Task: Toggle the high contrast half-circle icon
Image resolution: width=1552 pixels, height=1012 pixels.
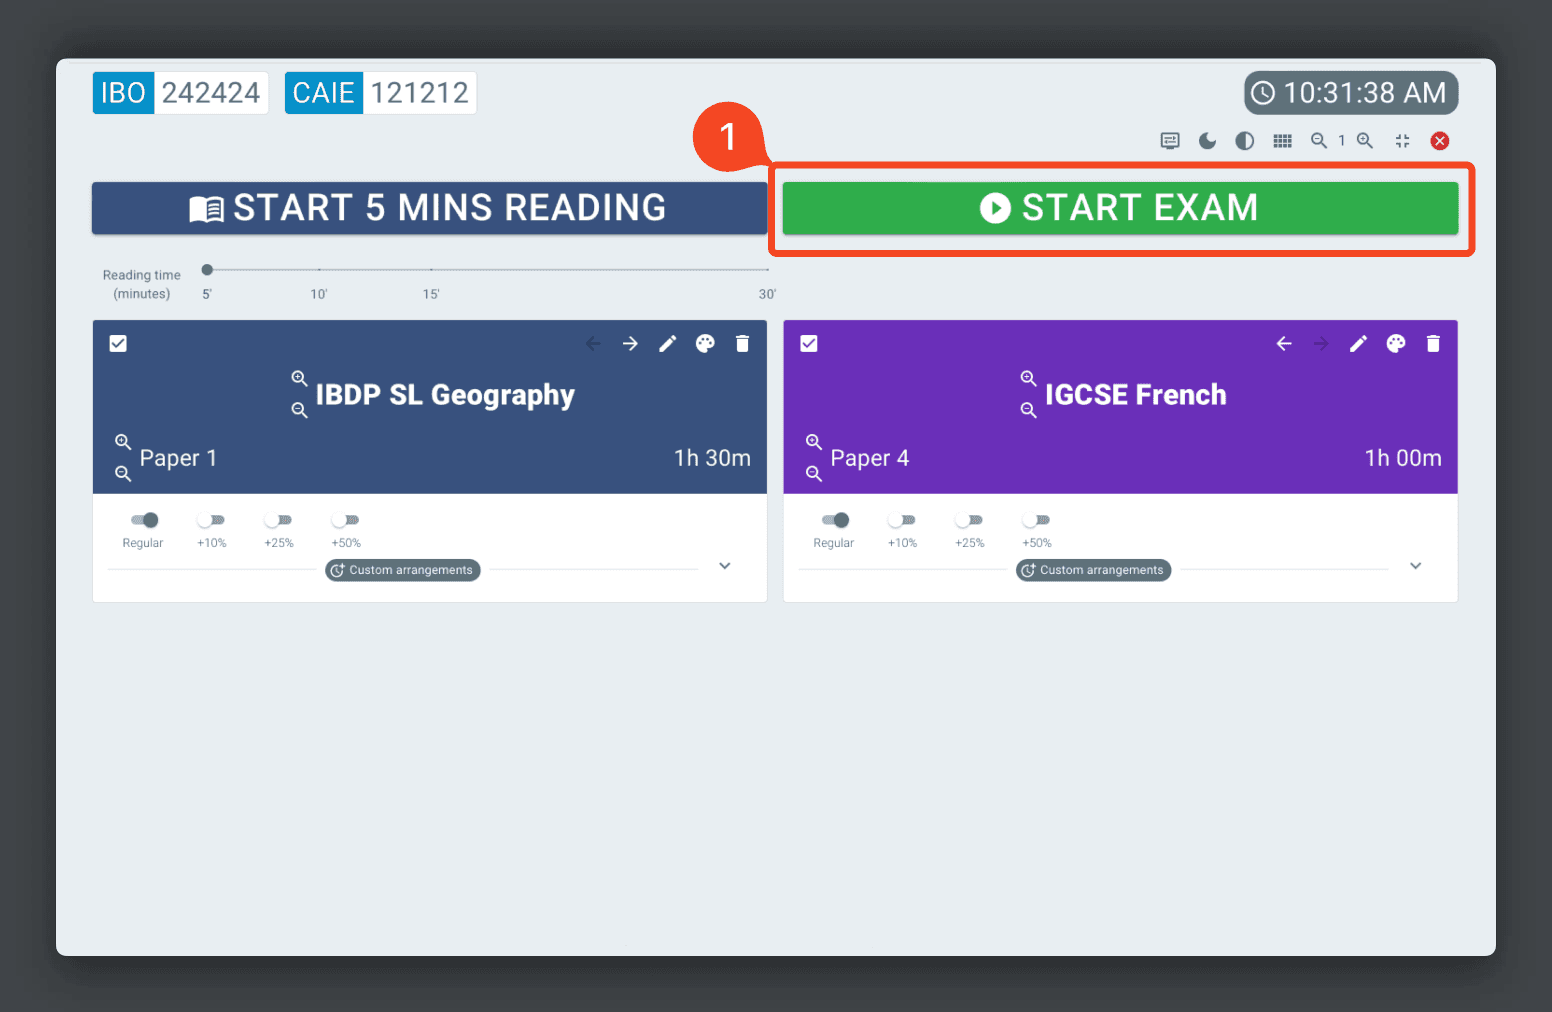Action: (x=1244, y=141)
